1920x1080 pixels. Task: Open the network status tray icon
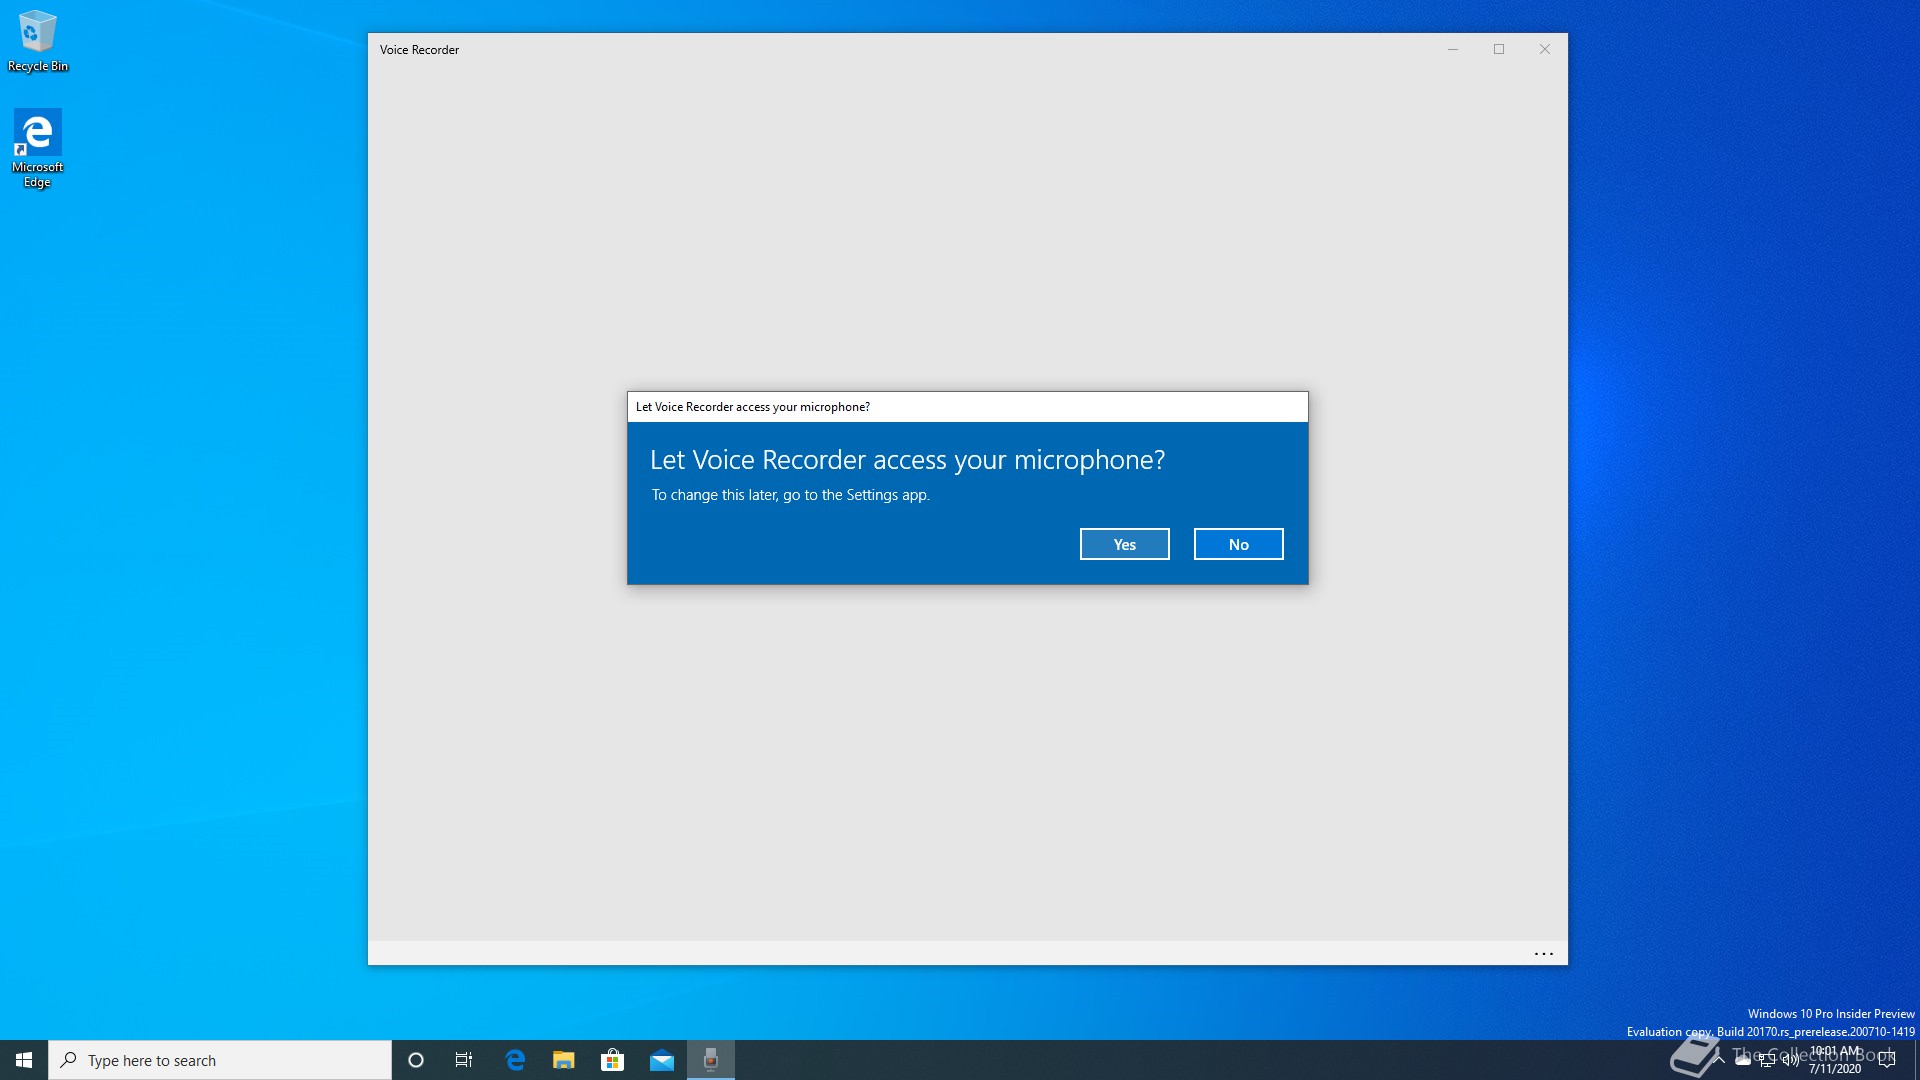(1767, 1060)
